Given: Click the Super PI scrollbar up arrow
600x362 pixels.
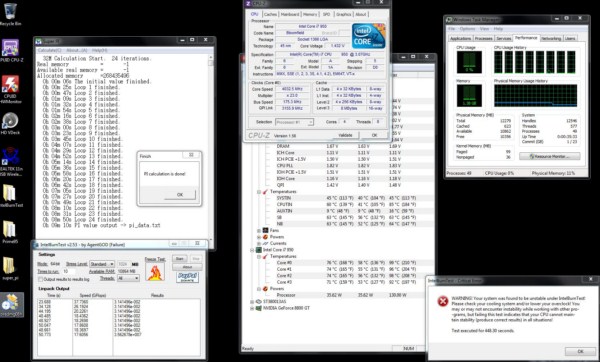Looking at the screenshot, I should click(210, 57).
